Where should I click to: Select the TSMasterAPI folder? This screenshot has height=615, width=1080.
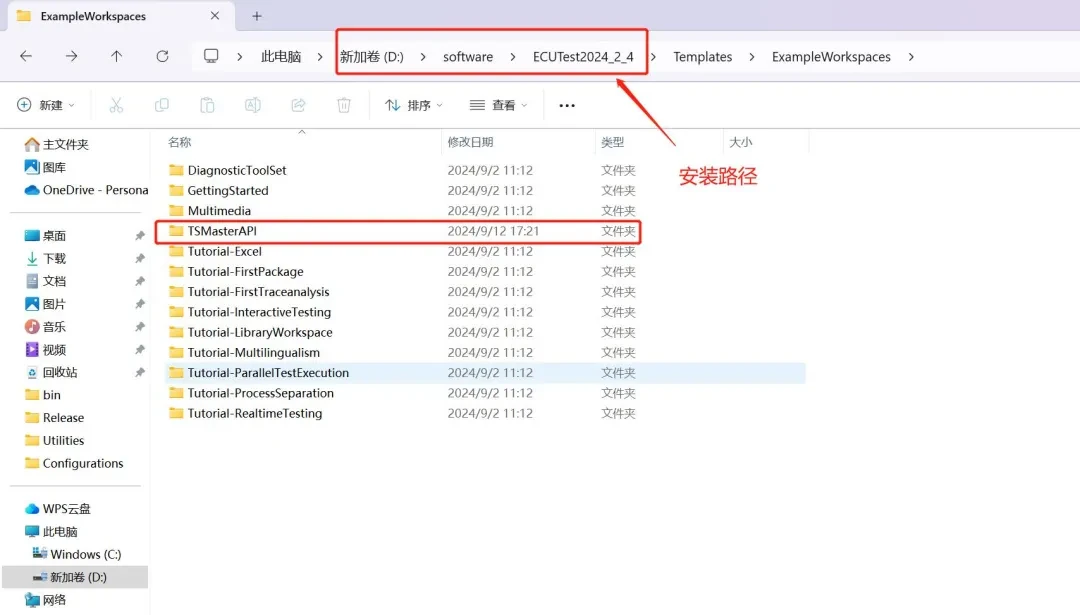(222, 231)
